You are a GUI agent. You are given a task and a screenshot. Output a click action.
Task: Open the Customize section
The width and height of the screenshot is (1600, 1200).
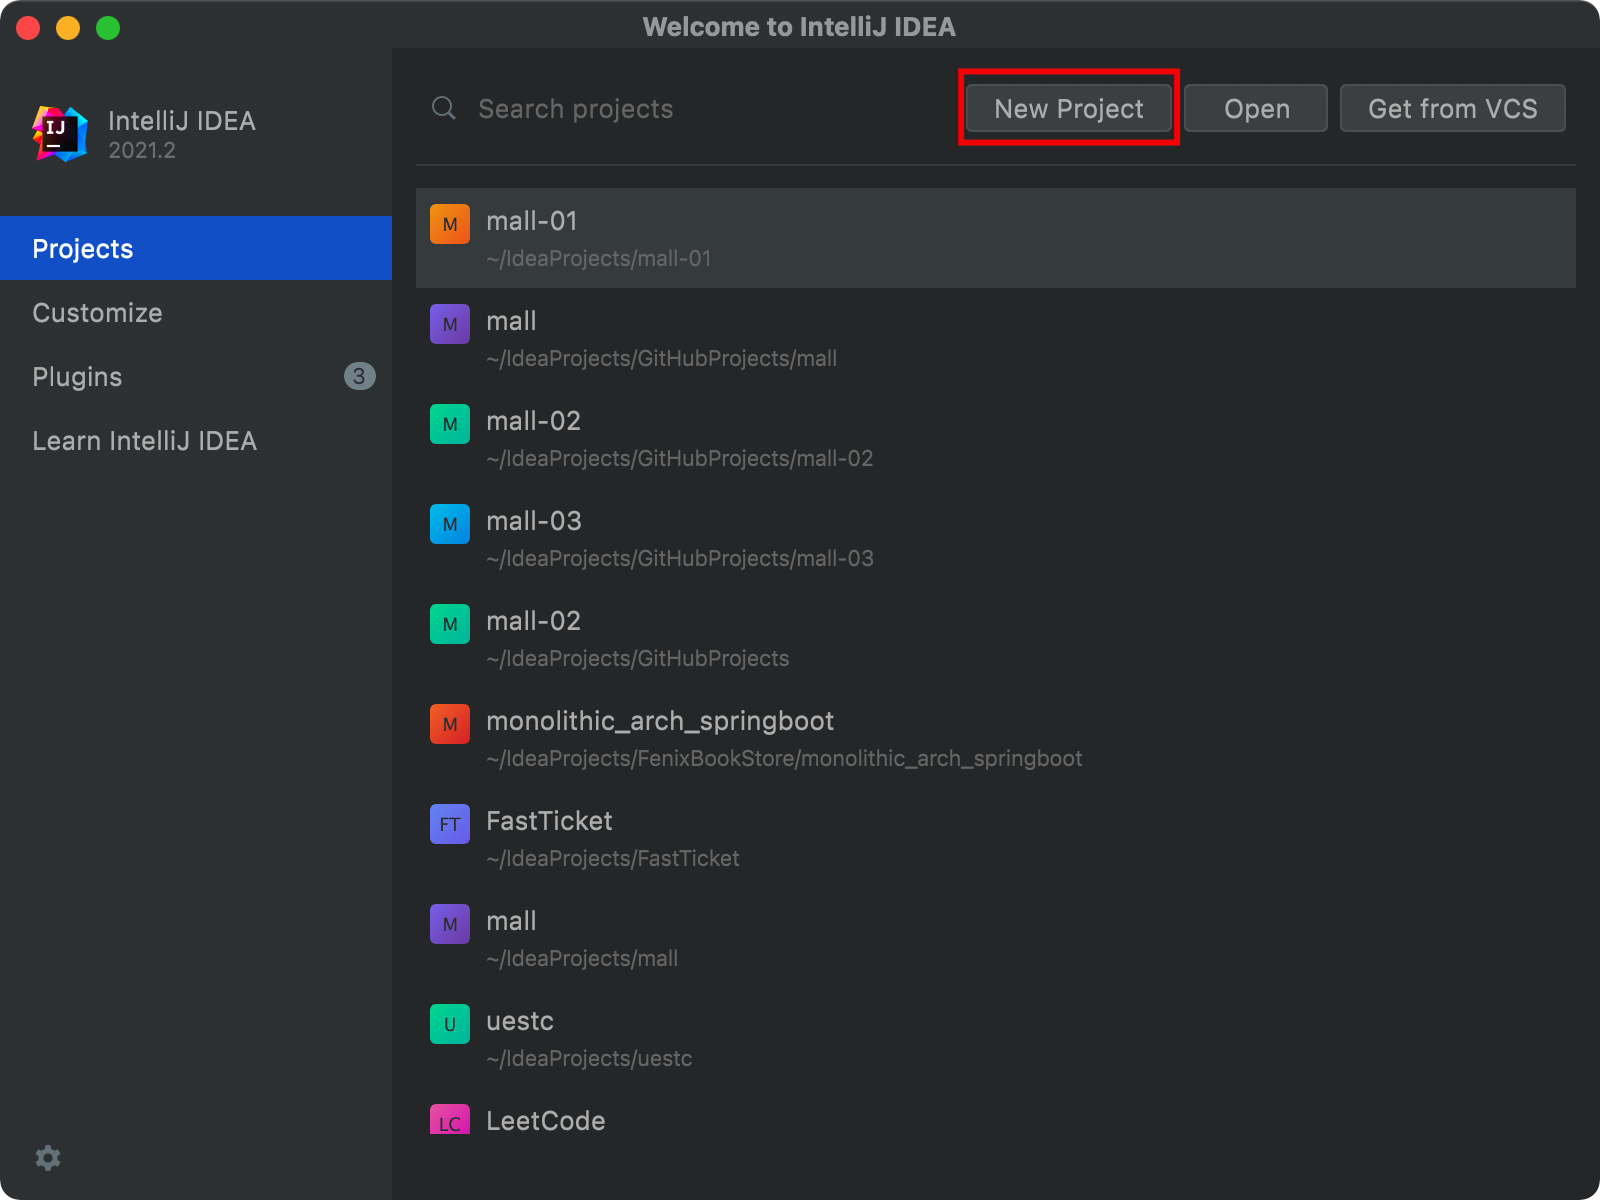point(196,312)
